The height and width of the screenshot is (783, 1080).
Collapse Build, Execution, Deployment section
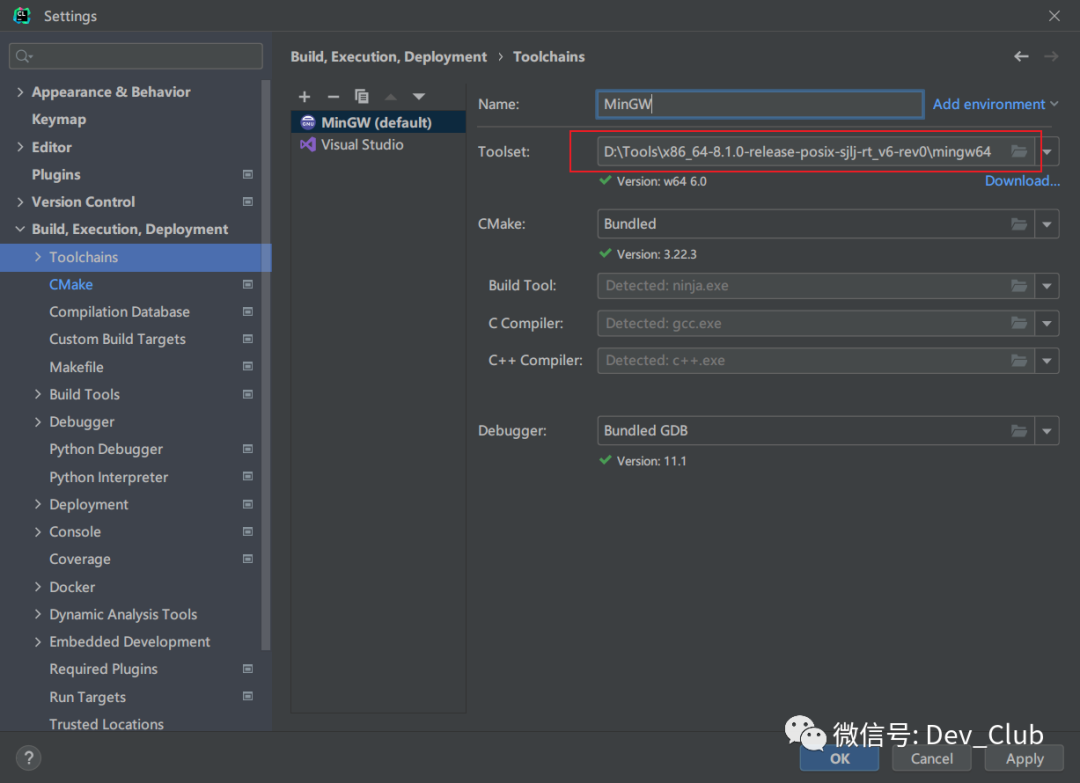click(20, 229)
